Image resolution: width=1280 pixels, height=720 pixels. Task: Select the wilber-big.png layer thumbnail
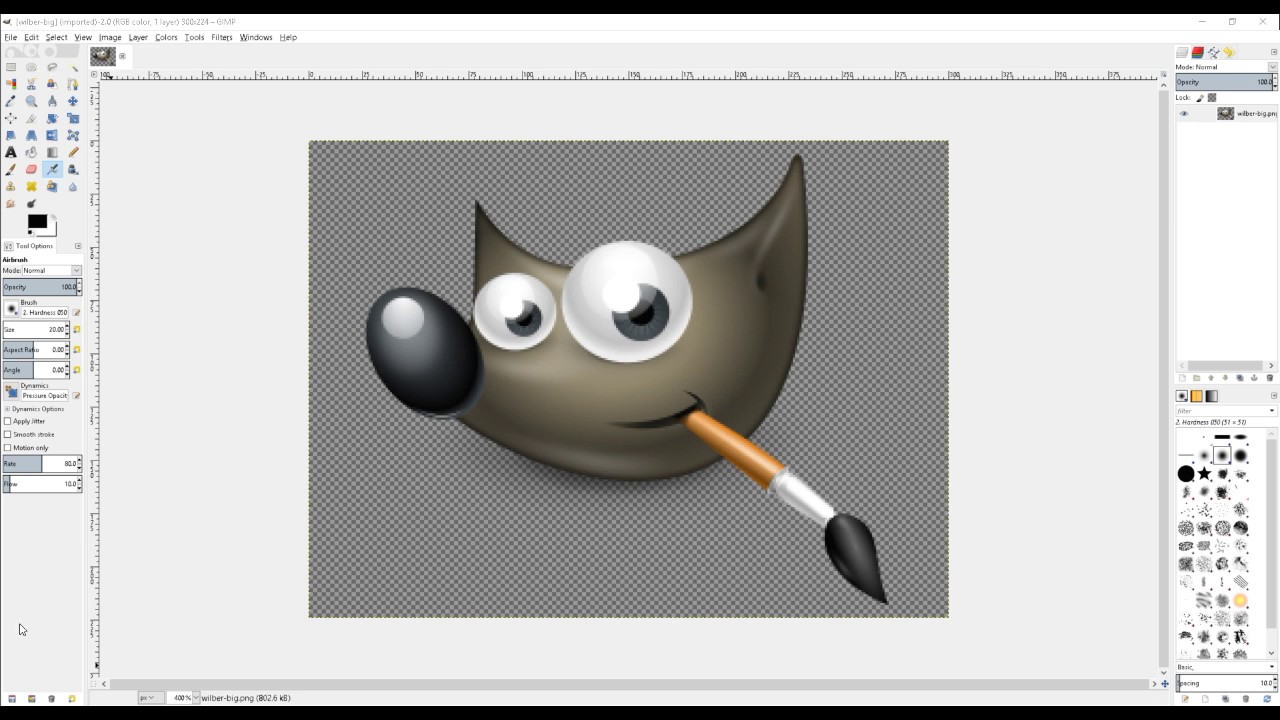pyautogui.click(x=1225, y=114)
